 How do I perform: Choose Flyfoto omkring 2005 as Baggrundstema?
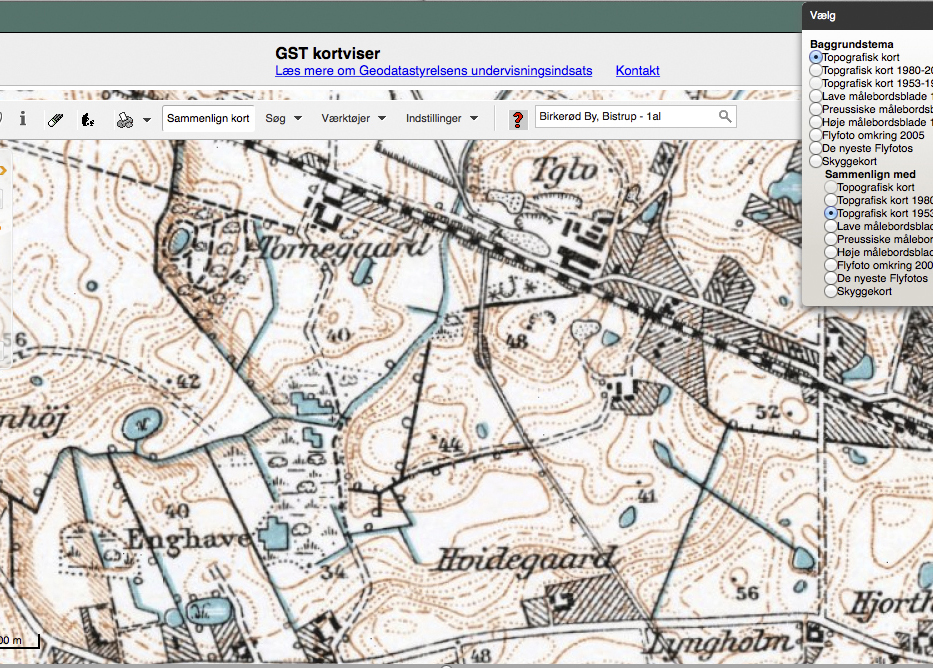point(816,135)
